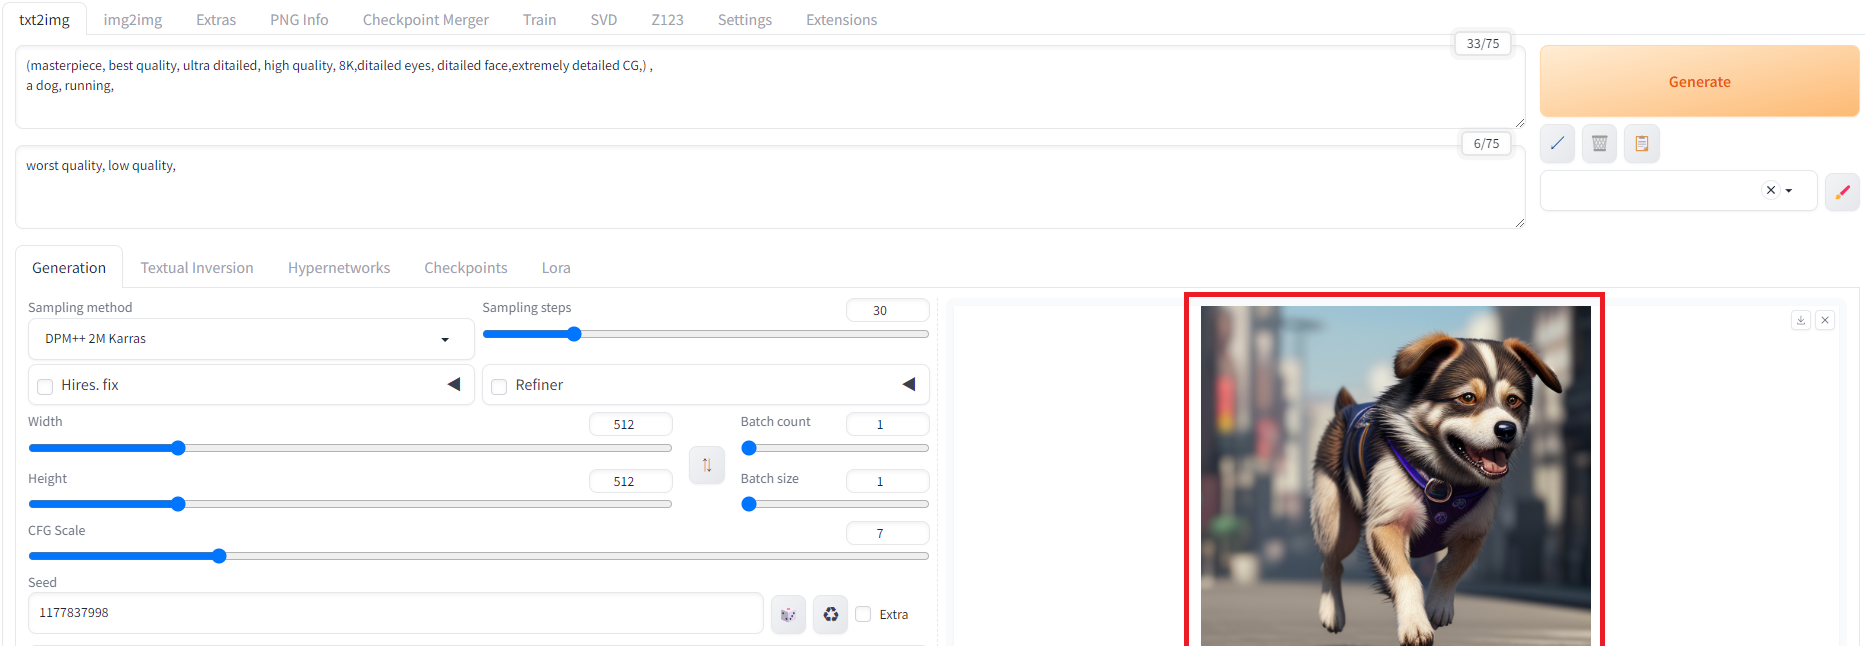Click the Sampling steps number field

(887, 310)
